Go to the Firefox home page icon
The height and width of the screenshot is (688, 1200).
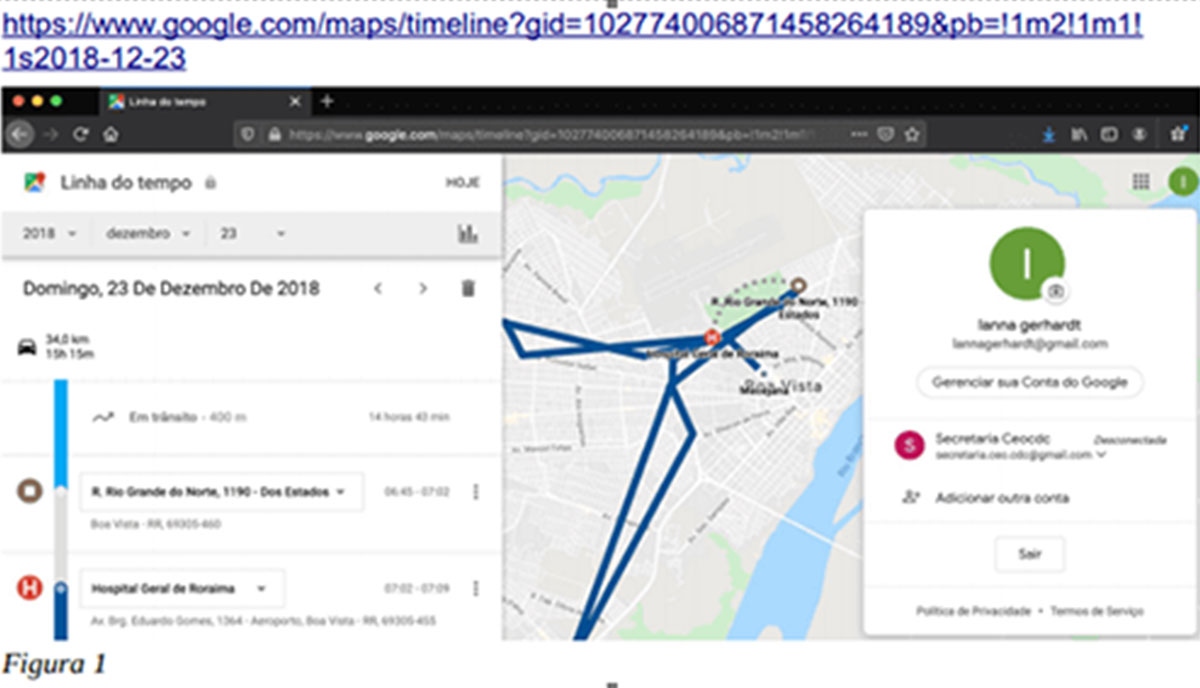pos(111,134)
